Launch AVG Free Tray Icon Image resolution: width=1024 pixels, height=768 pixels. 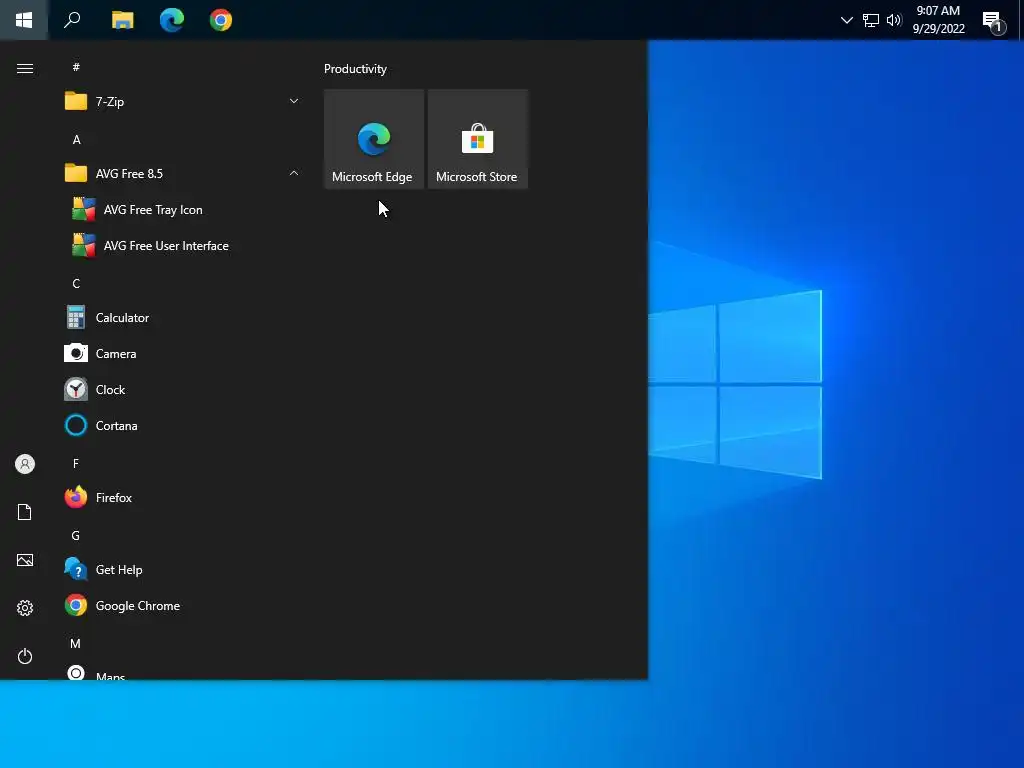click(182, 210)
